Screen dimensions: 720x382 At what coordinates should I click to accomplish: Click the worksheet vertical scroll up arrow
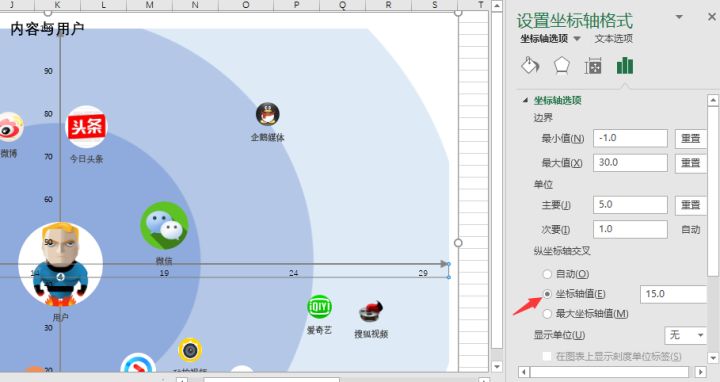pyautogui.click(x=497, y=6)
